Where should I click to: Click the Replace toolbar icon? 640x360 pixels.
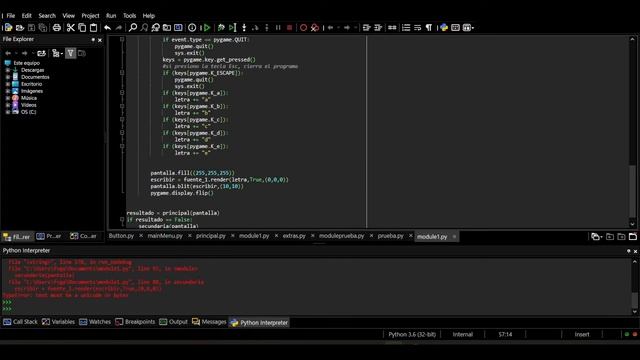(156, 28)
